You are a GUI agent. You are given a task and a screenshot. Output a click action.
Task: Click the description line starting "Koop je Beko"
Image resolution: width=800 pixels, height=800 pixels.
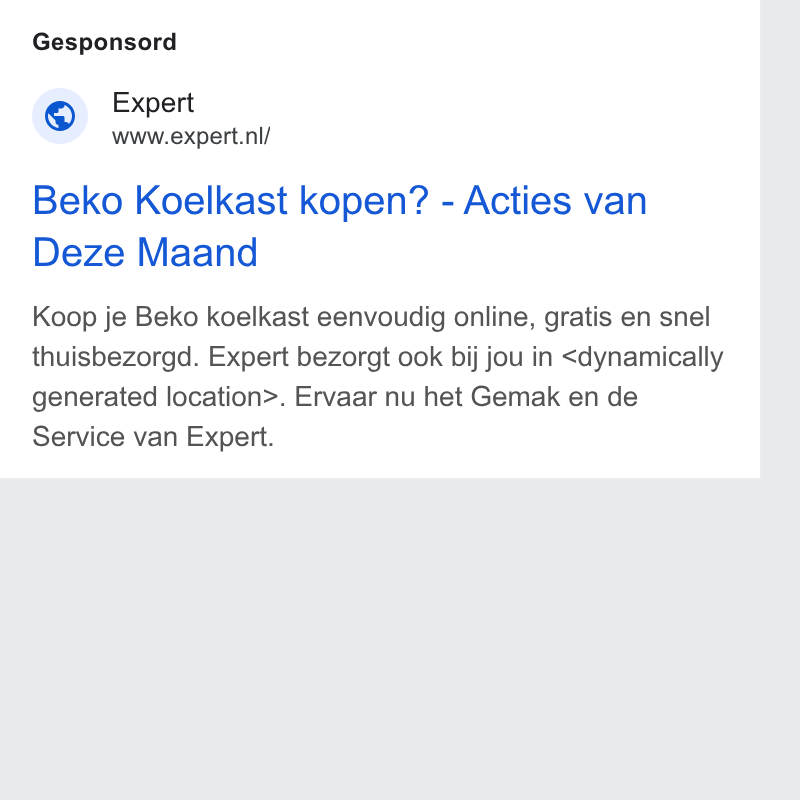[x=371, y=317]
